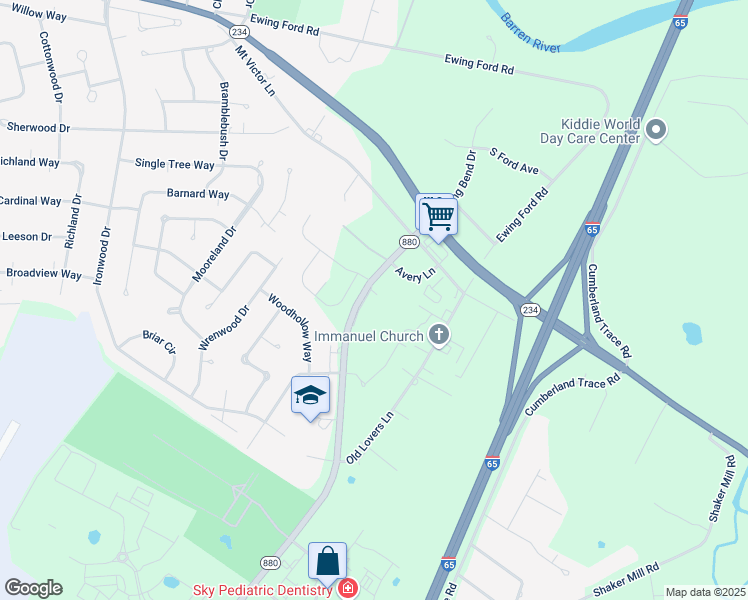Select Kiddie World Day Care pin
Screen dimensions: 748x600
click(x=656, y=131)
